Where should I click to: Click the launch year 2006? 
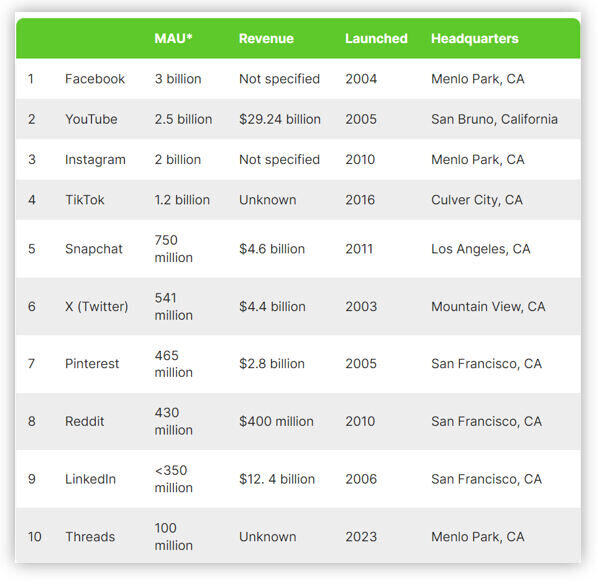coord(361,479)
